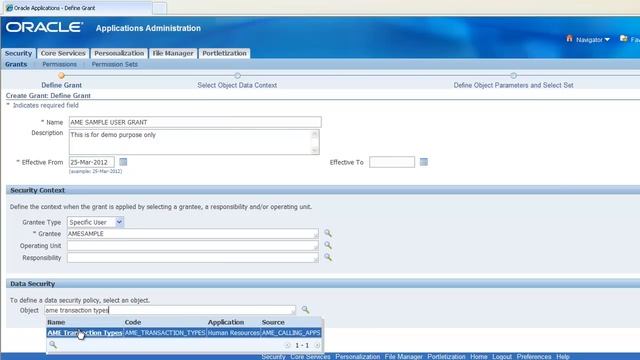Search Responsibility with magnifier icon

click(x=328, y=257)
